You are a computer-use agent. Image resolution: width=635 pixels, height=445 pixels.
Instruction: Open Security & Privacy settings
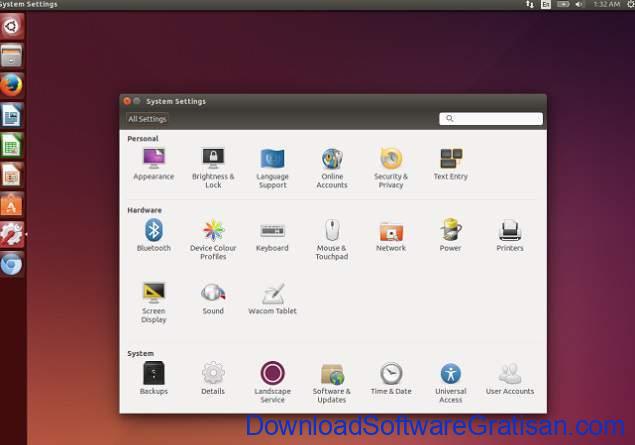391,168
